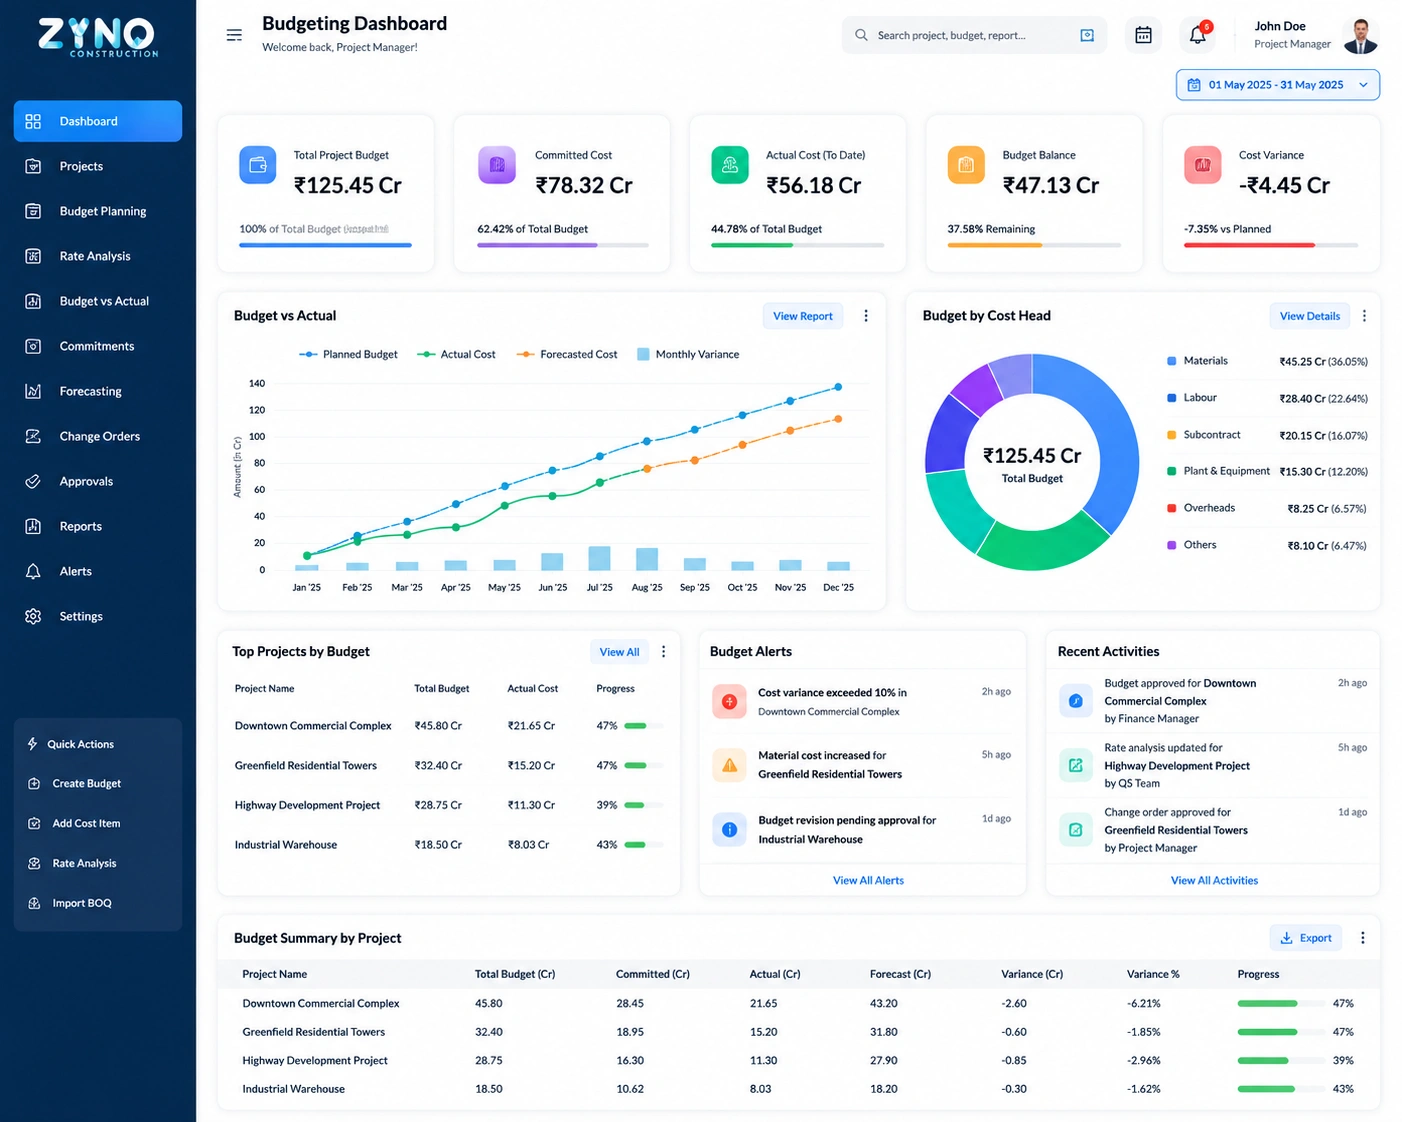Toggle Forecasted Cost legend series
Screen dimensions: 1402x1122
coord(567,354)
